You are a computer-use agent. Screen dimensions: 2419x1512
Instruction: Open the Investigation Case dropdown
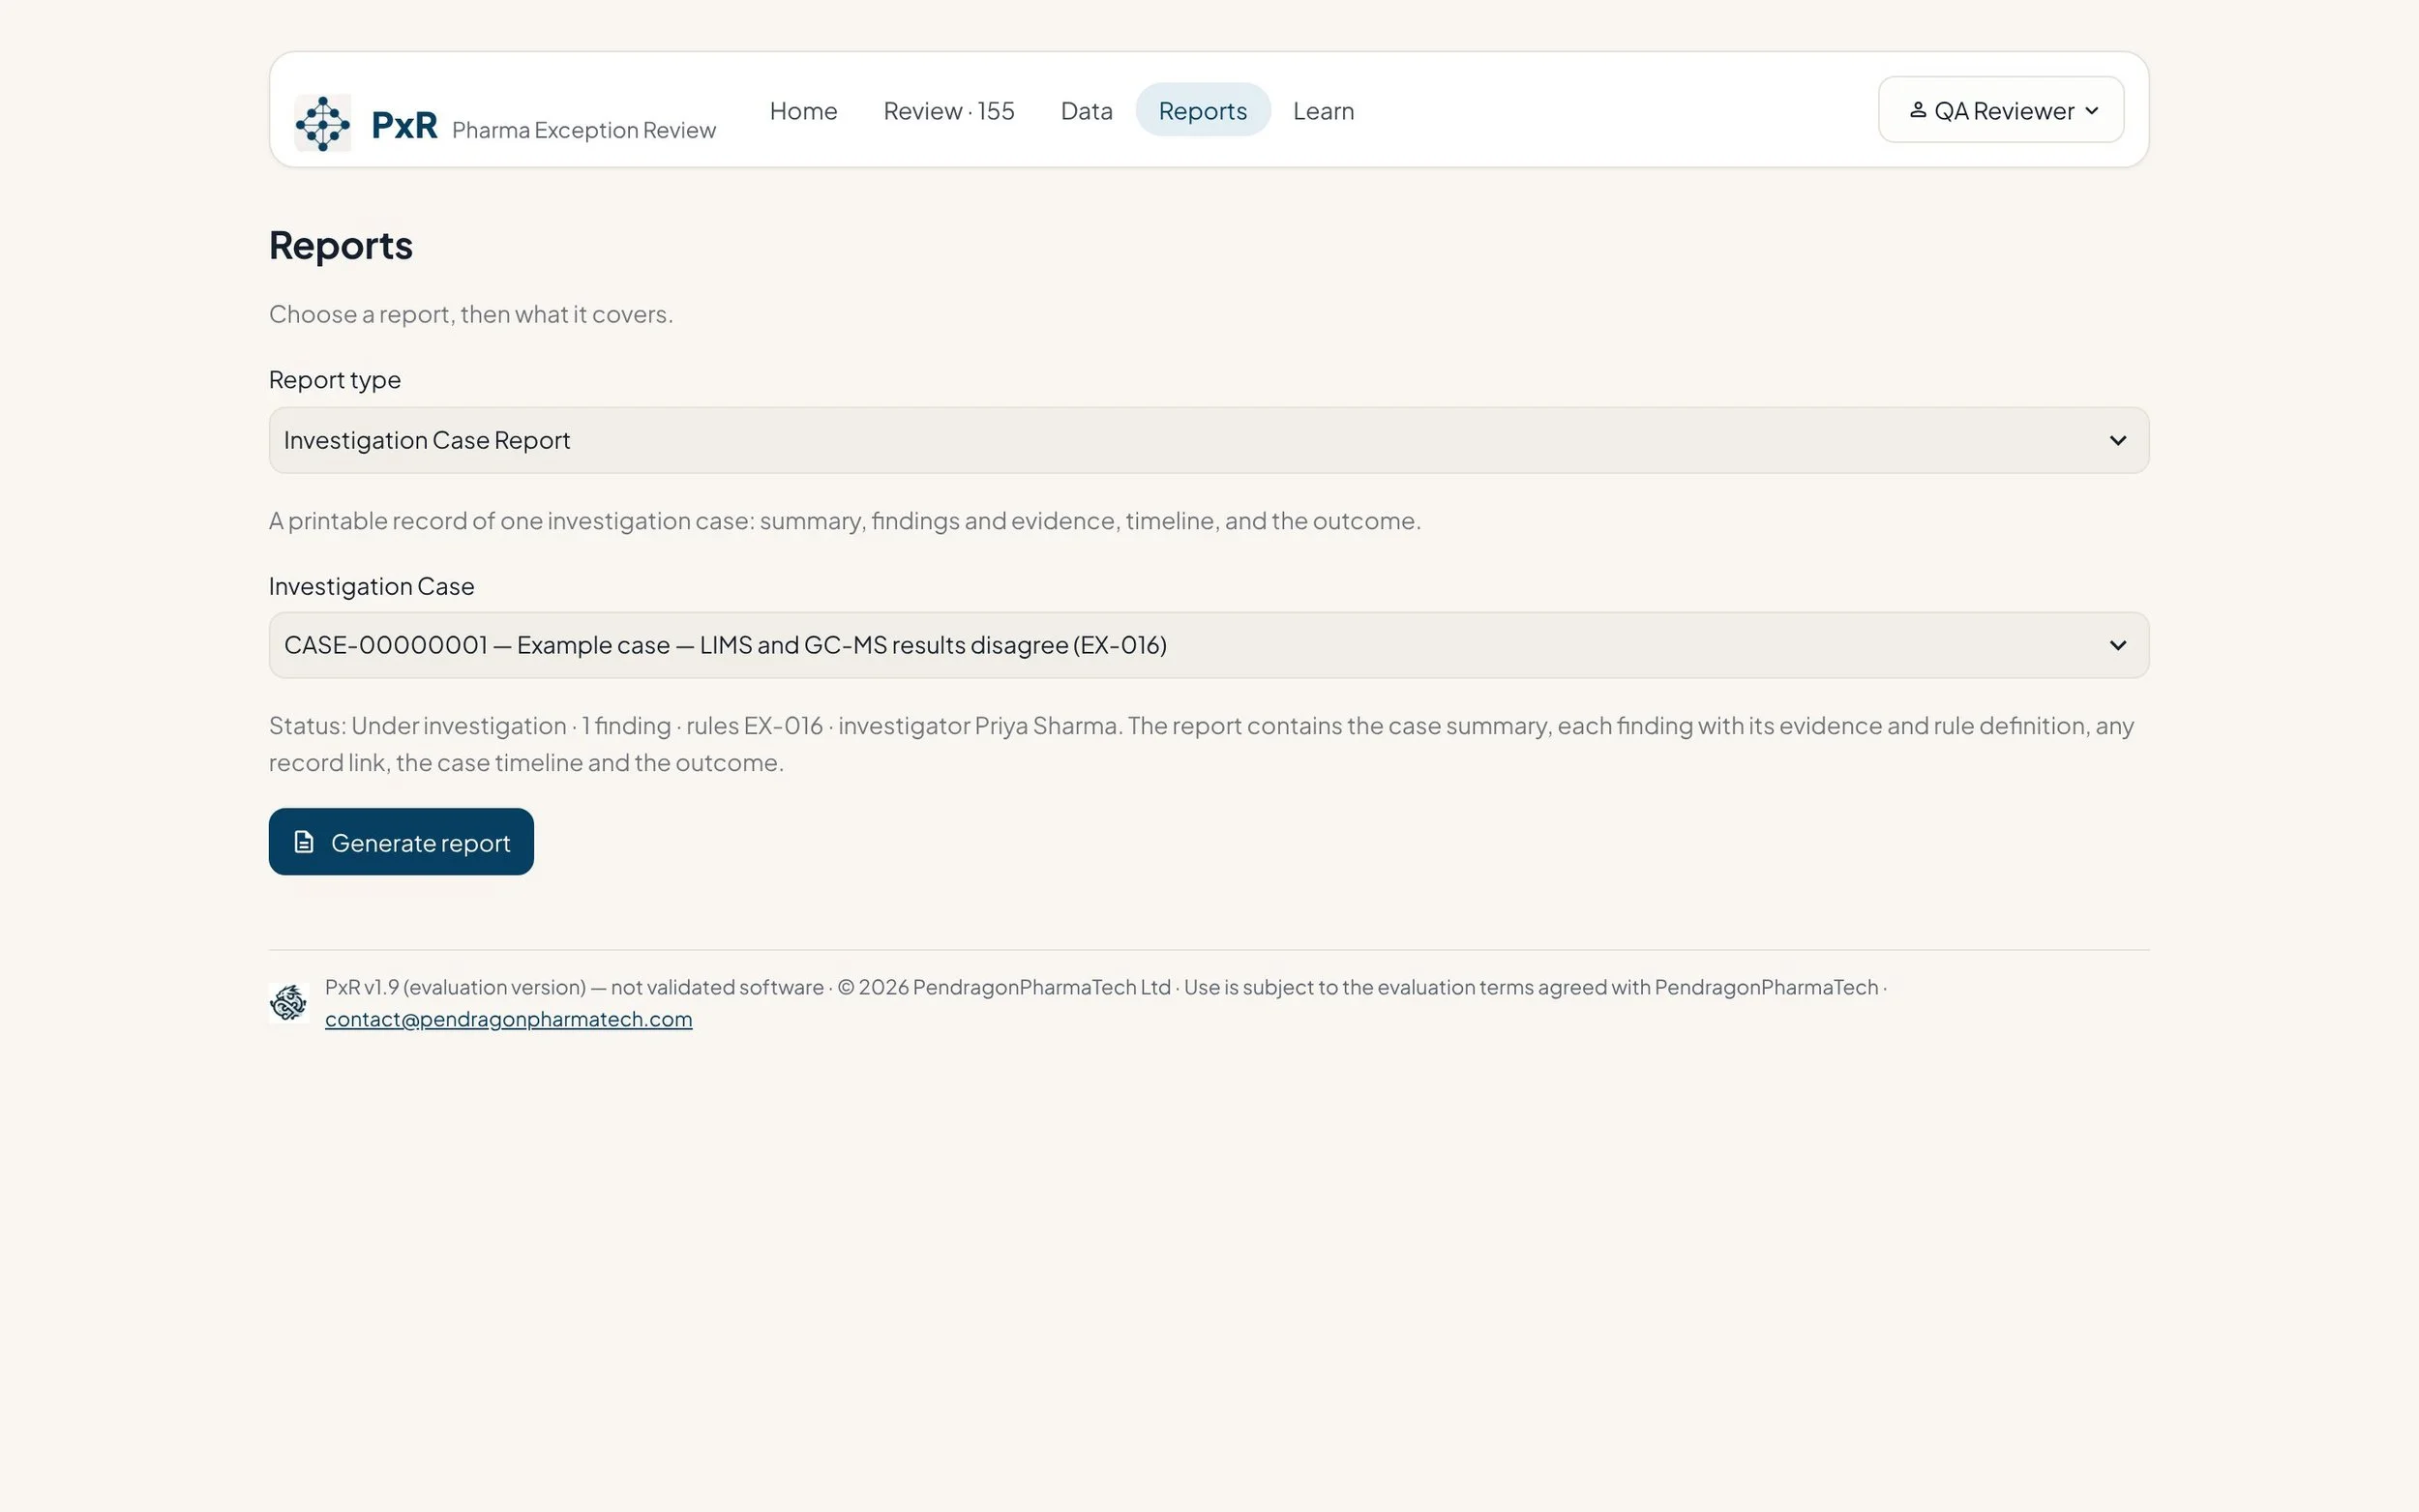click(x=1208, y=645)
